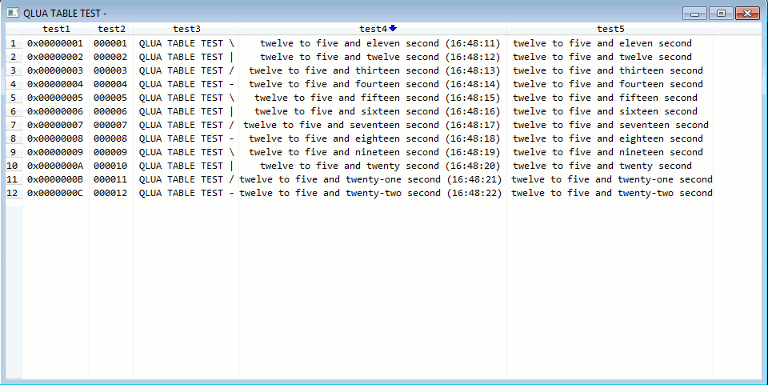This screenshot has width=768, height=385.
Task: Click test2 cell 000010
Action: click(x=111, y=166)
